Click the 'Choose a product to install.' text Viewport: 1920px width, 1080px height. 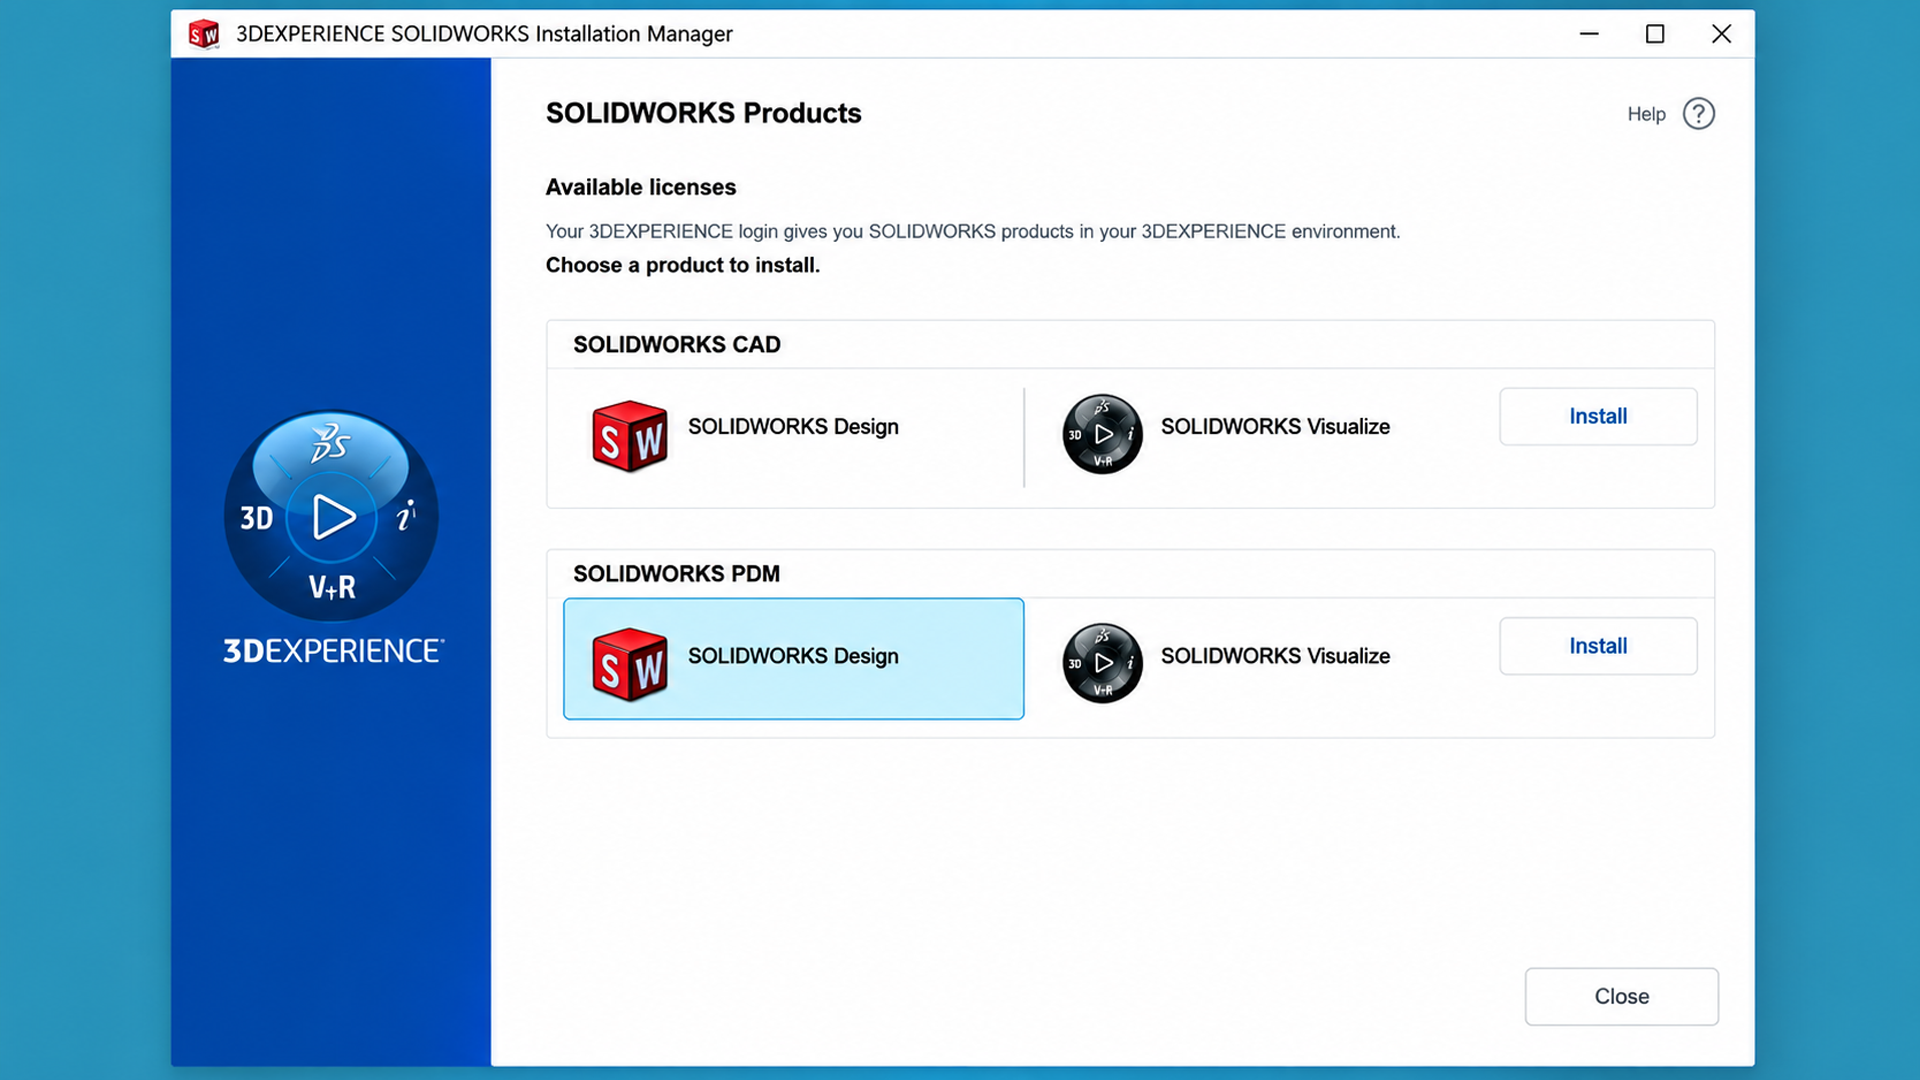pyautogui.click(x=683, y=265)
